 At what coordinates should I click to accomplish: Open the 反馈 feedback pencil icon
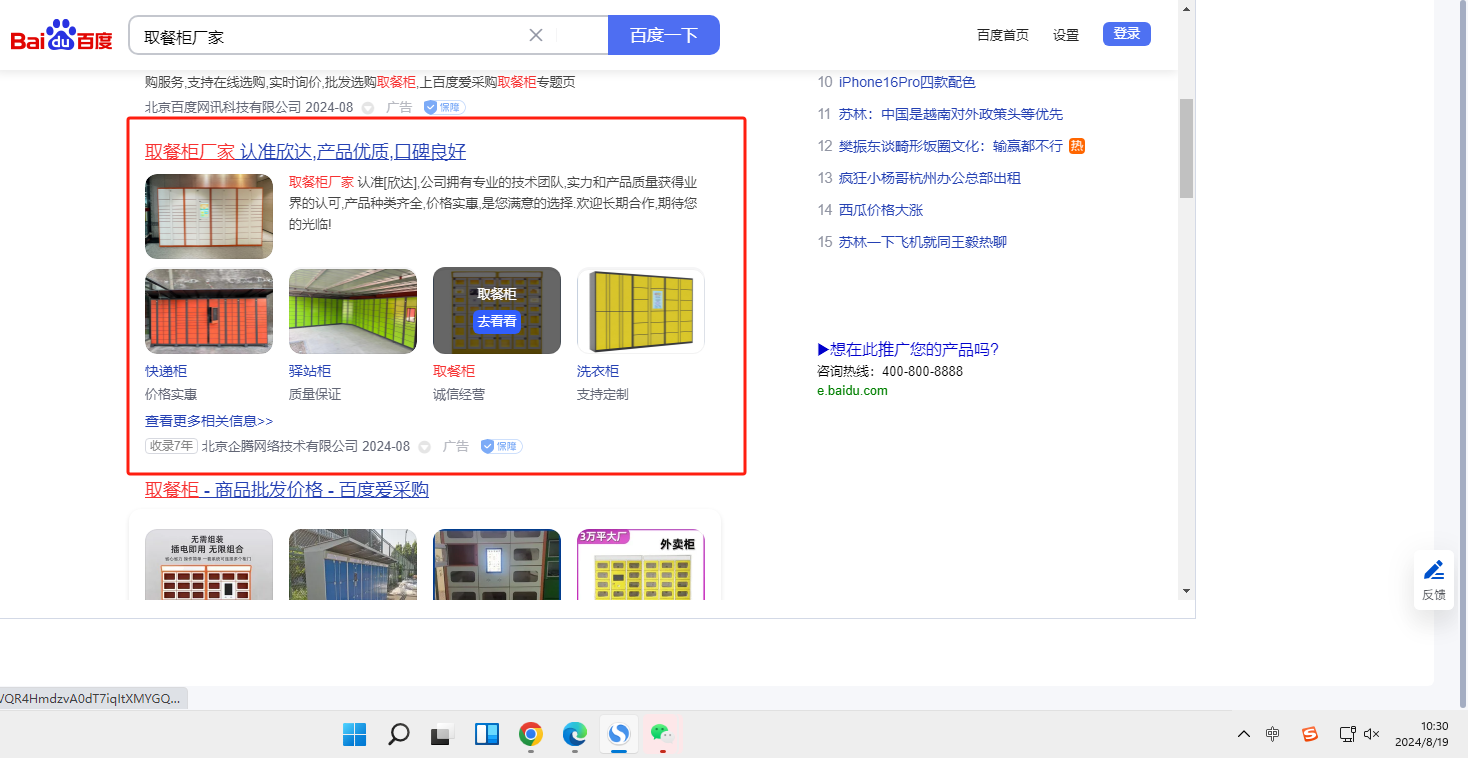[1434, 579]
